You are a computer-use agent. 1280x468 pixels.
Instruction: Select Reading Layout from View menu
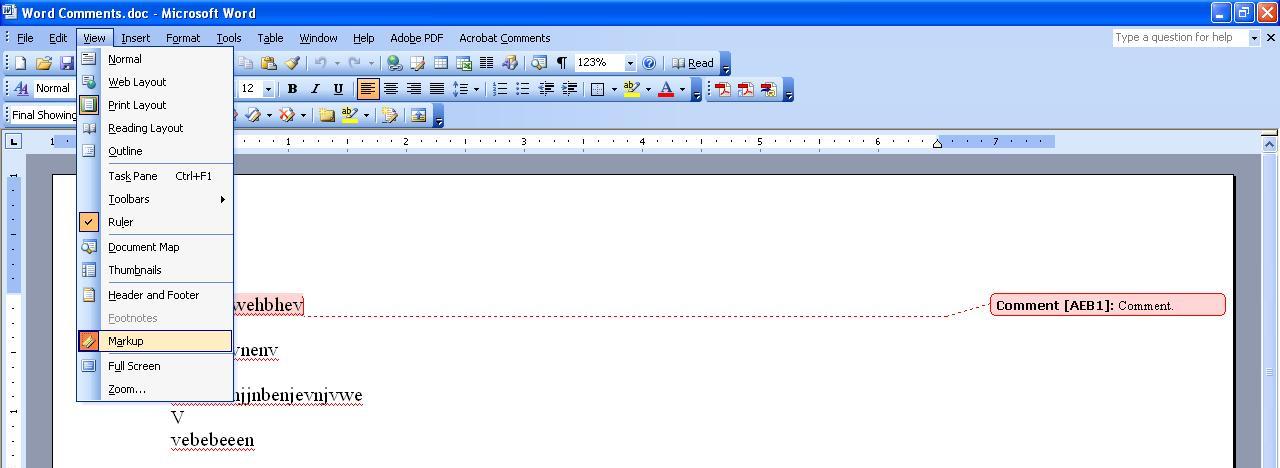click(155, 128)
